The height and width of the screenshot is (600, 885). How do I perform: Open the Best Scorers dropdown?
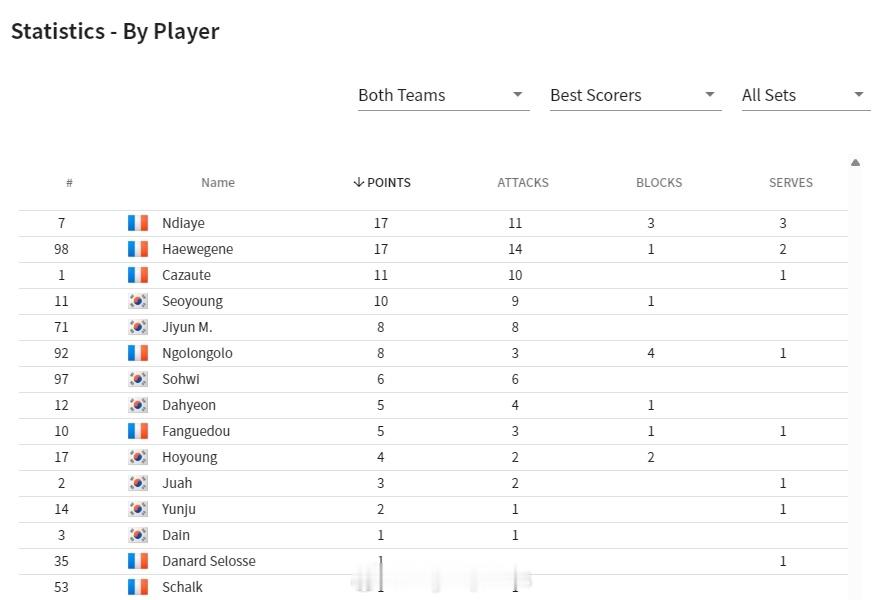tap(636, 95)
